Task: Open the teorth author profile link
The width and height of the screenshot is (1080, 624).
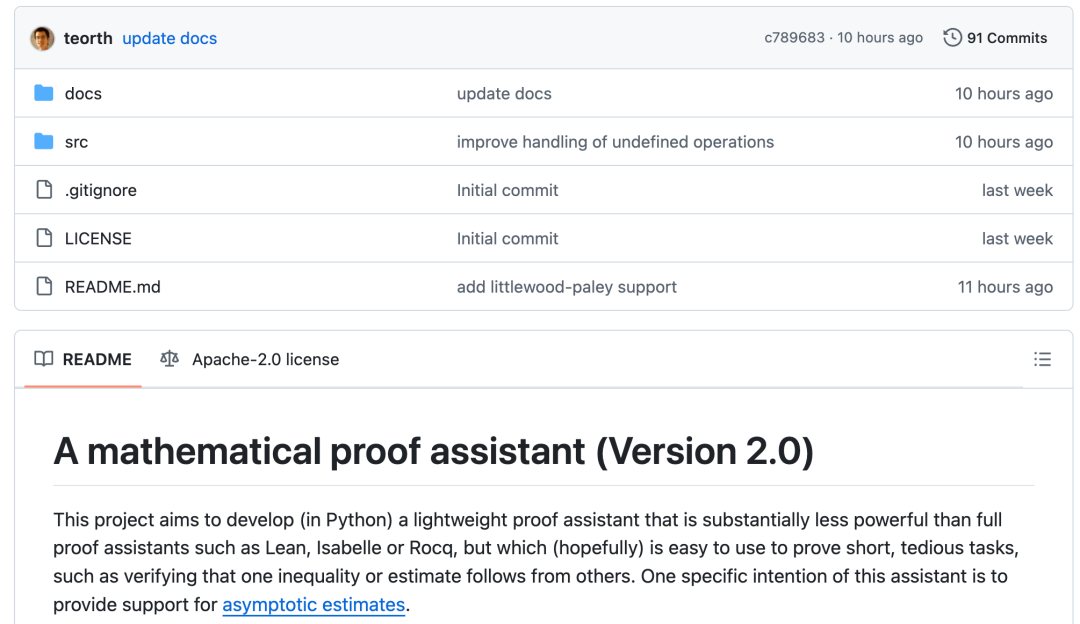Action: (87, 38)
